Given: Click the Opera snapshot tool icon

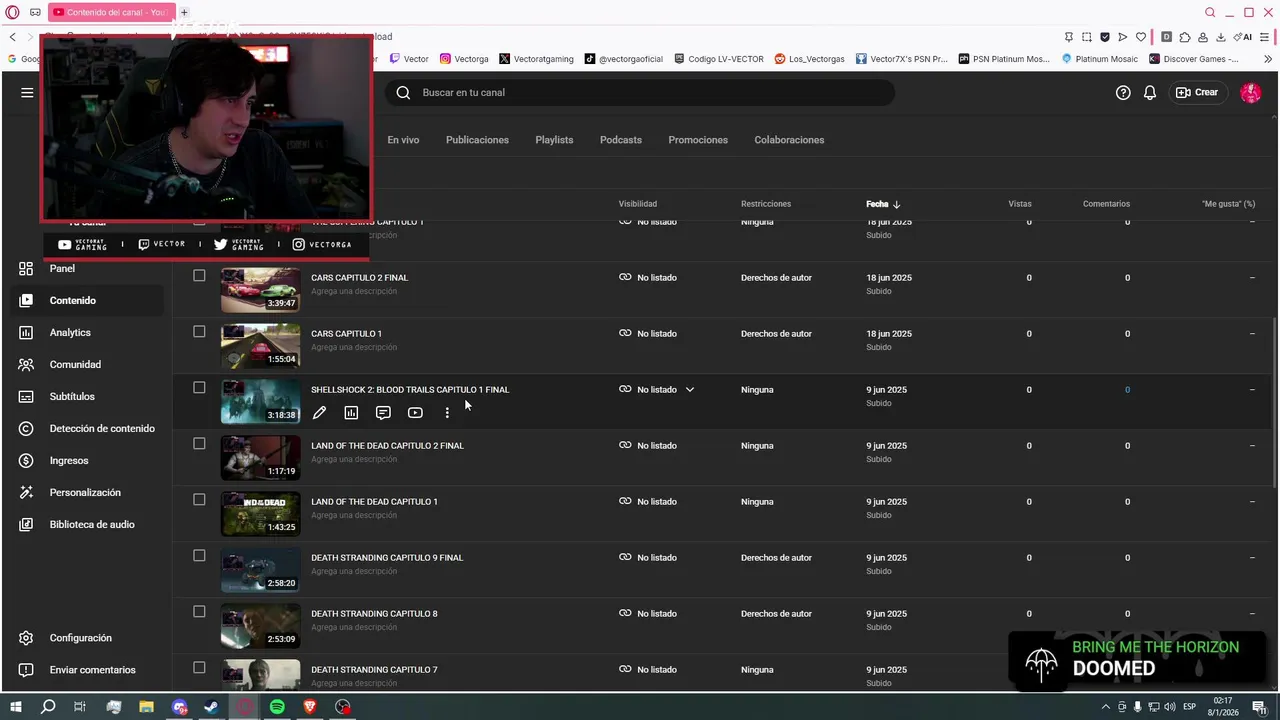Looking at the screenshot, I should pyautogui.click(x=1087, y=37).
